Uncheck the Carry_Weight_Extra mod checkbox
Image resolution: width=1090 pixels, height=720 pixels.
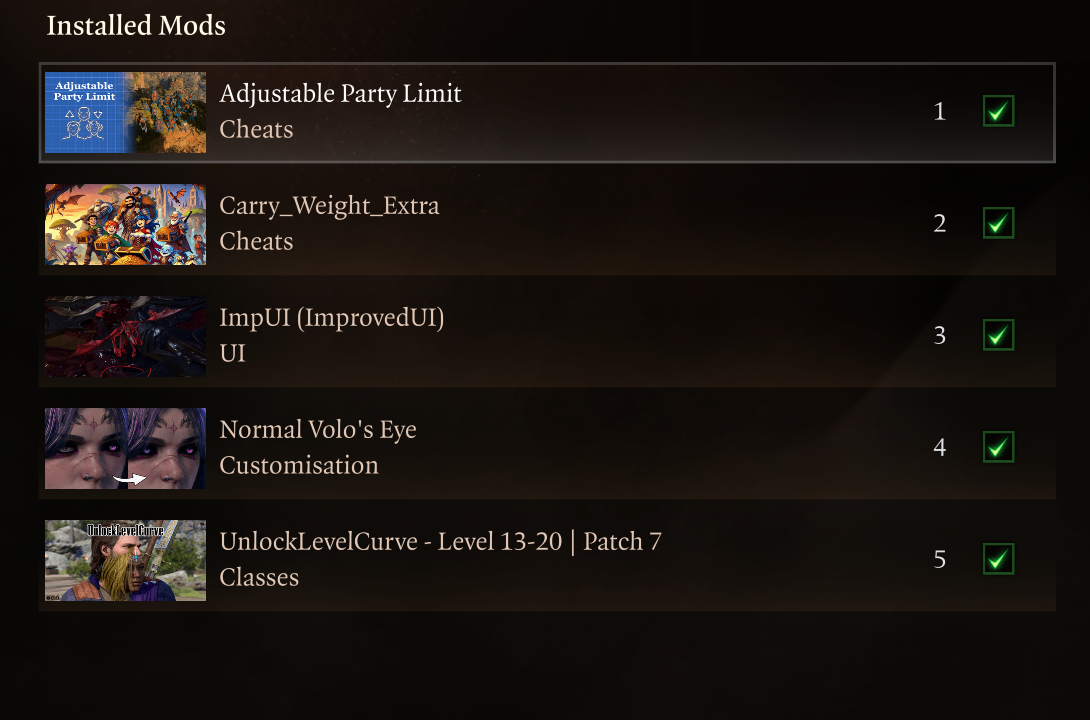click(x=998, y=223)
